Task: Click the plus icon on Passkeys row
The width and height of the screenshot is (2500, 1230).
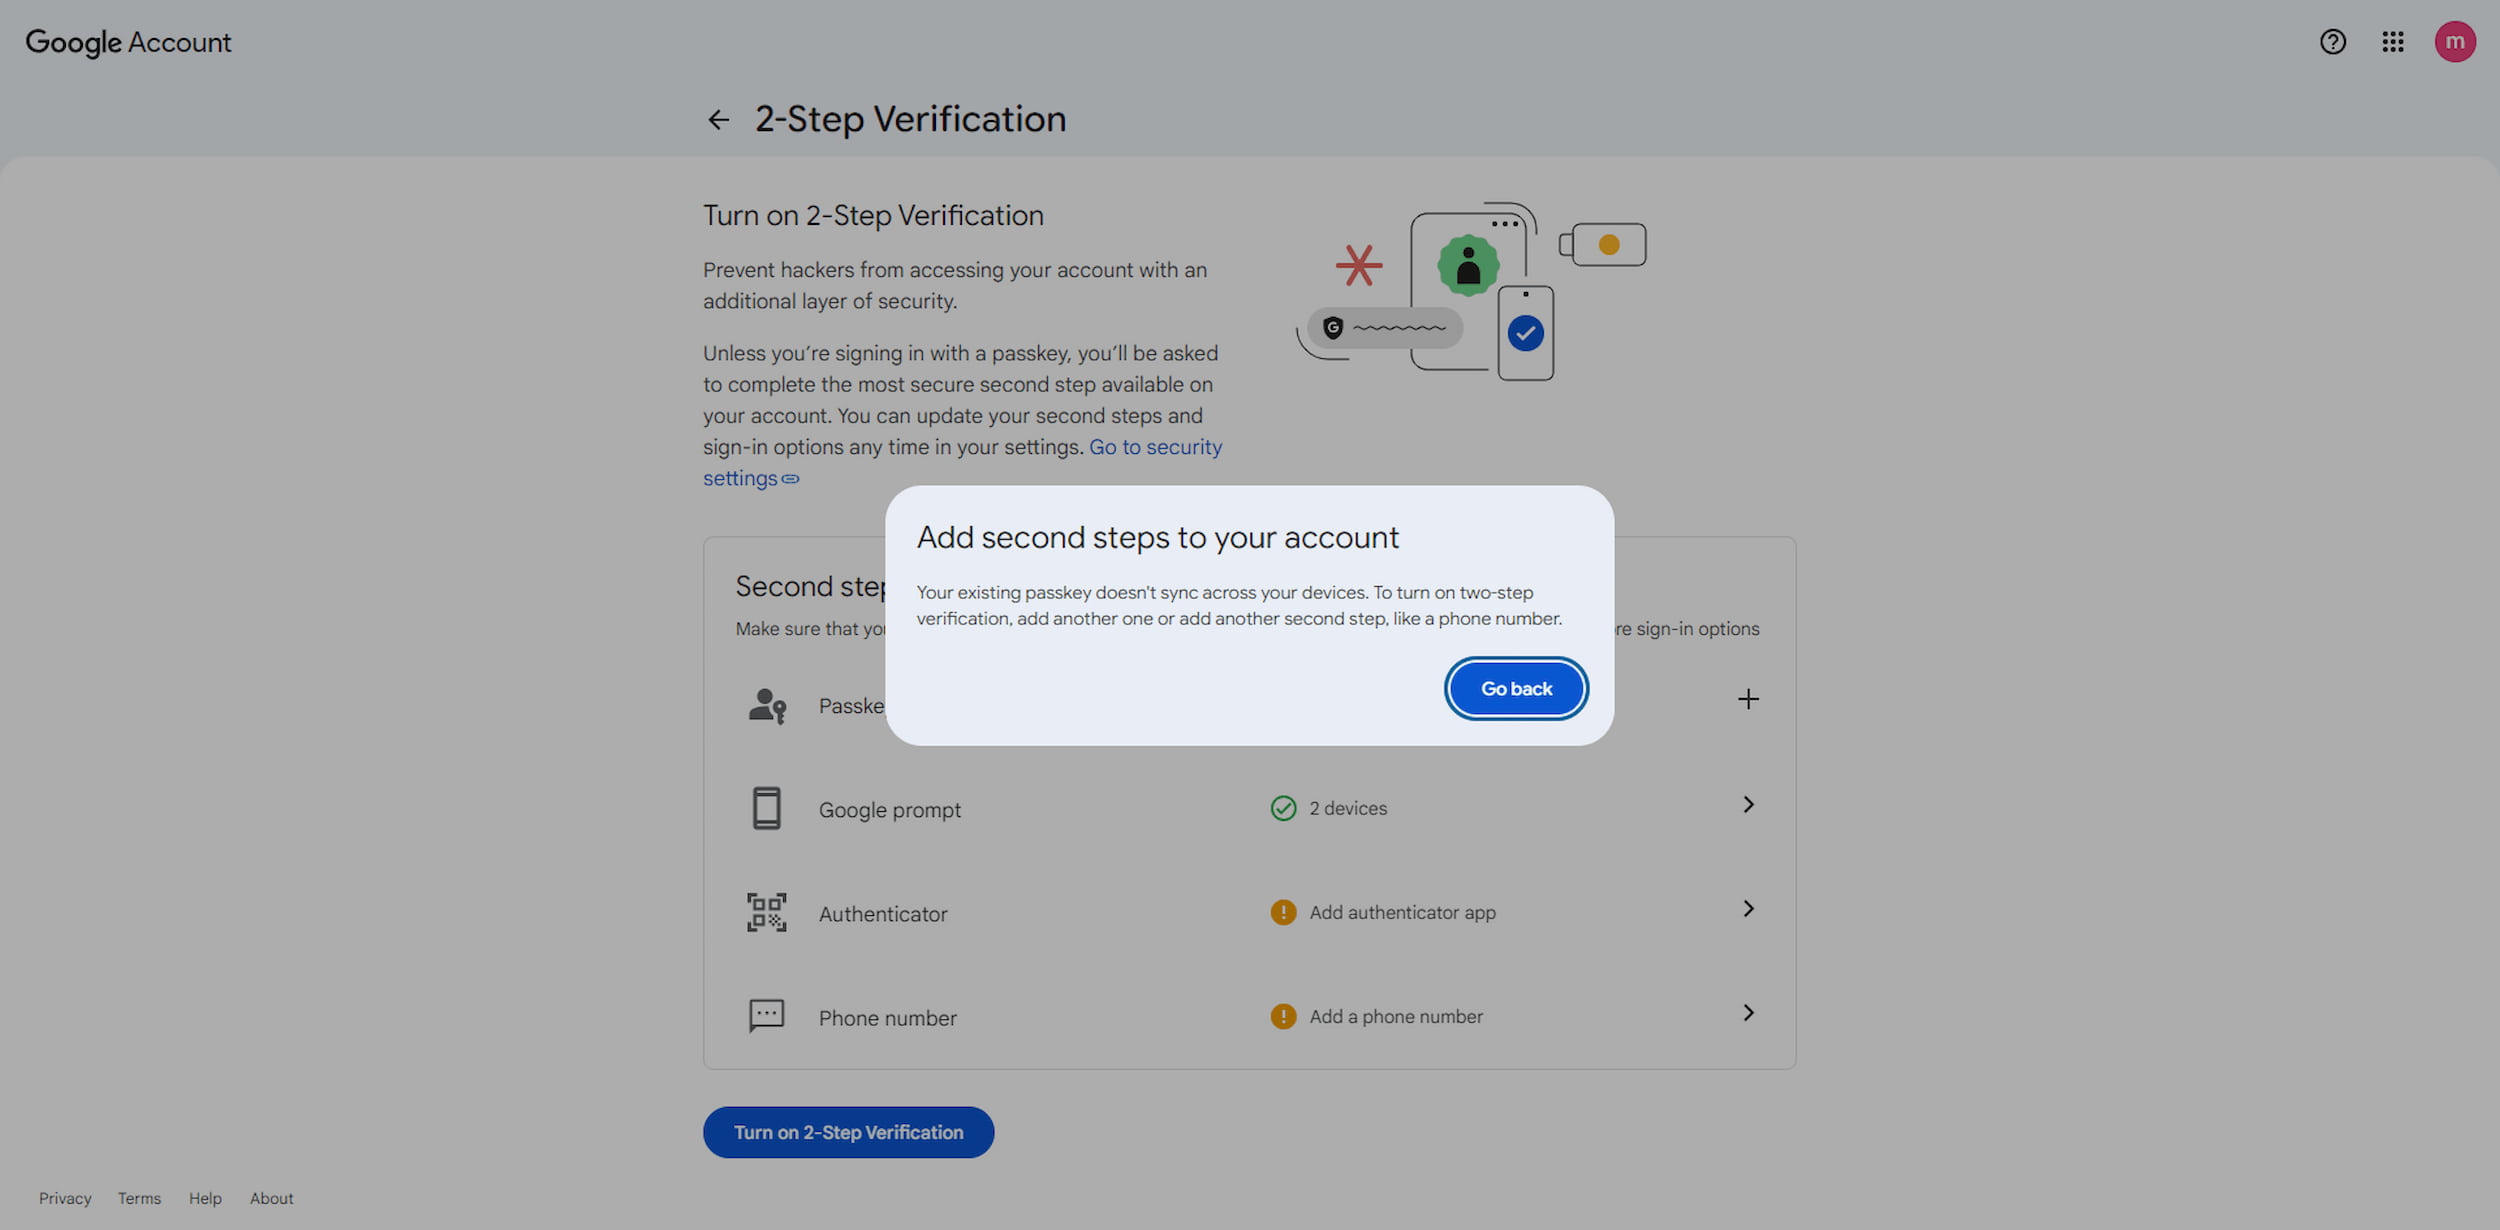Action: click(x=1748, y=699)
